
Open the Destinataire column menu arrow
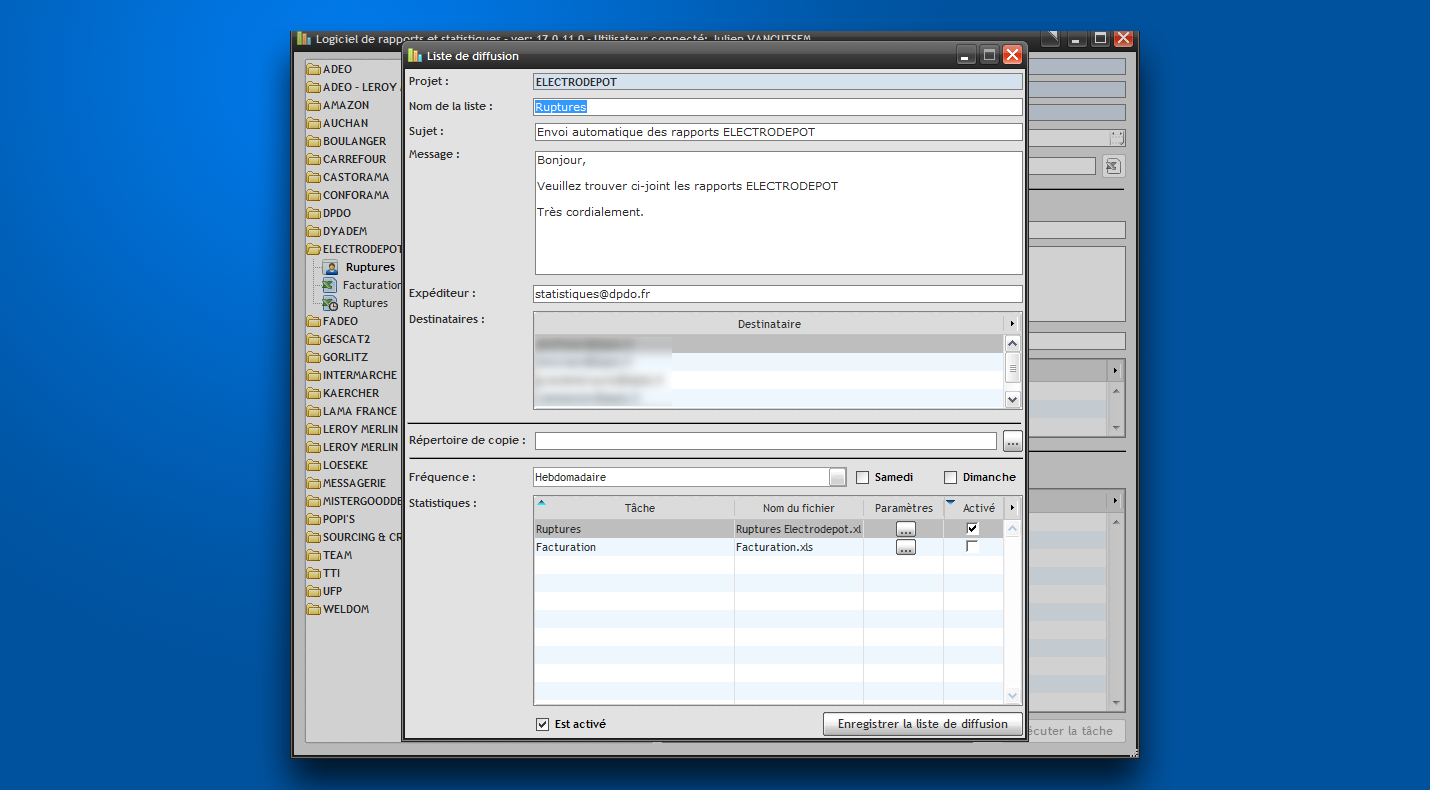[1012, 324]
